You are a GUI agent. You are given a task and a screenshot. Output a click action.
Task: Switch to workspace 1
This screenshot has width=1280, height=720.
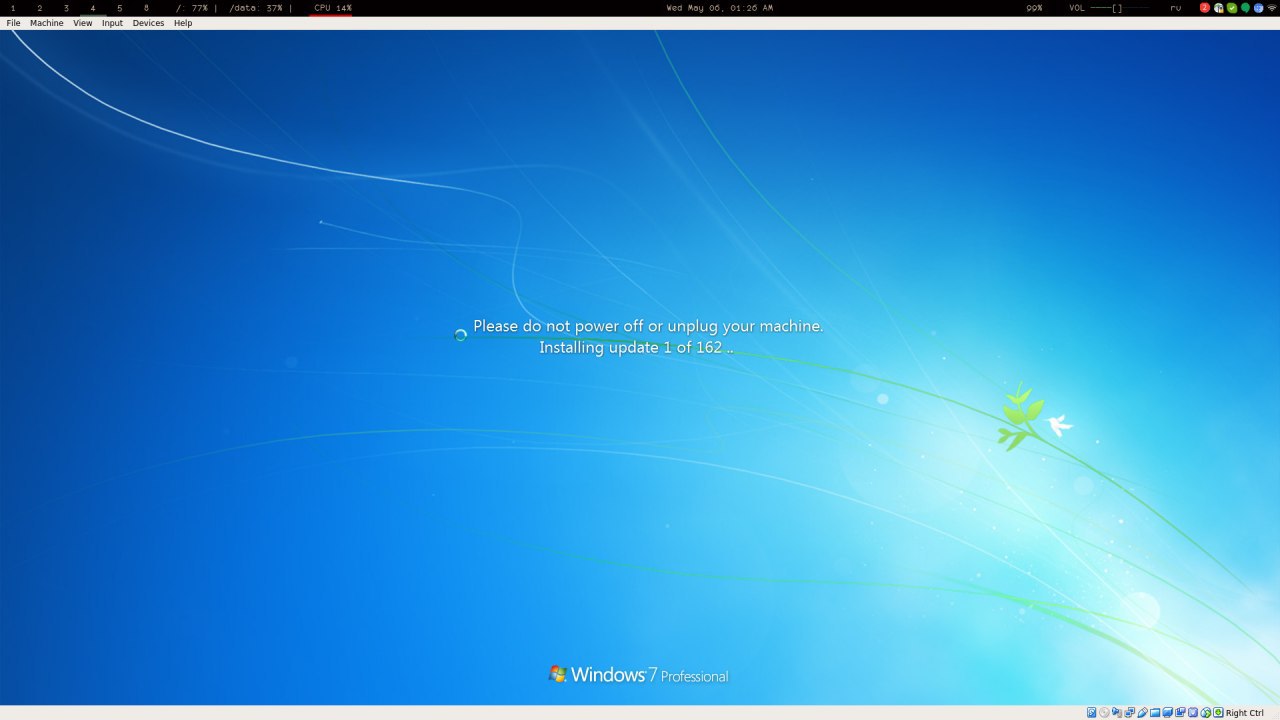coord(13,8)
